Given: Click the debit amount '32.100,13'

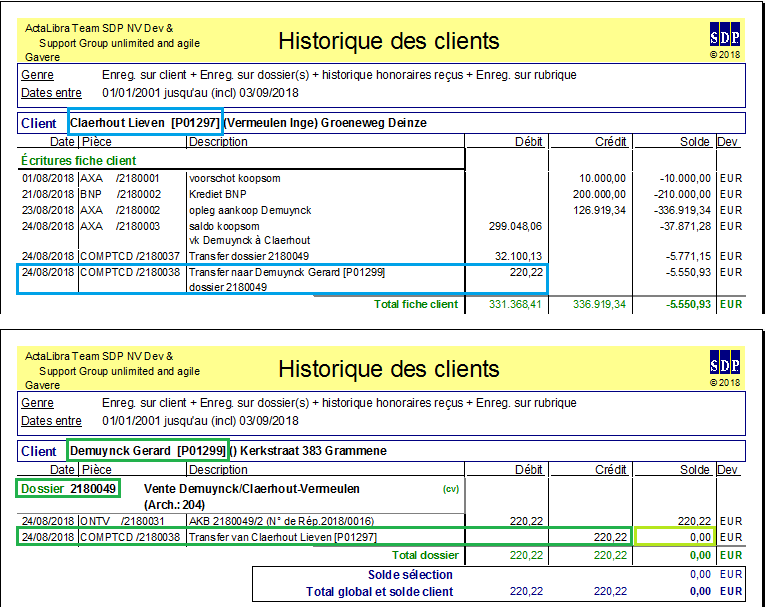Looking at the screenshot, I should click(518, 256).
